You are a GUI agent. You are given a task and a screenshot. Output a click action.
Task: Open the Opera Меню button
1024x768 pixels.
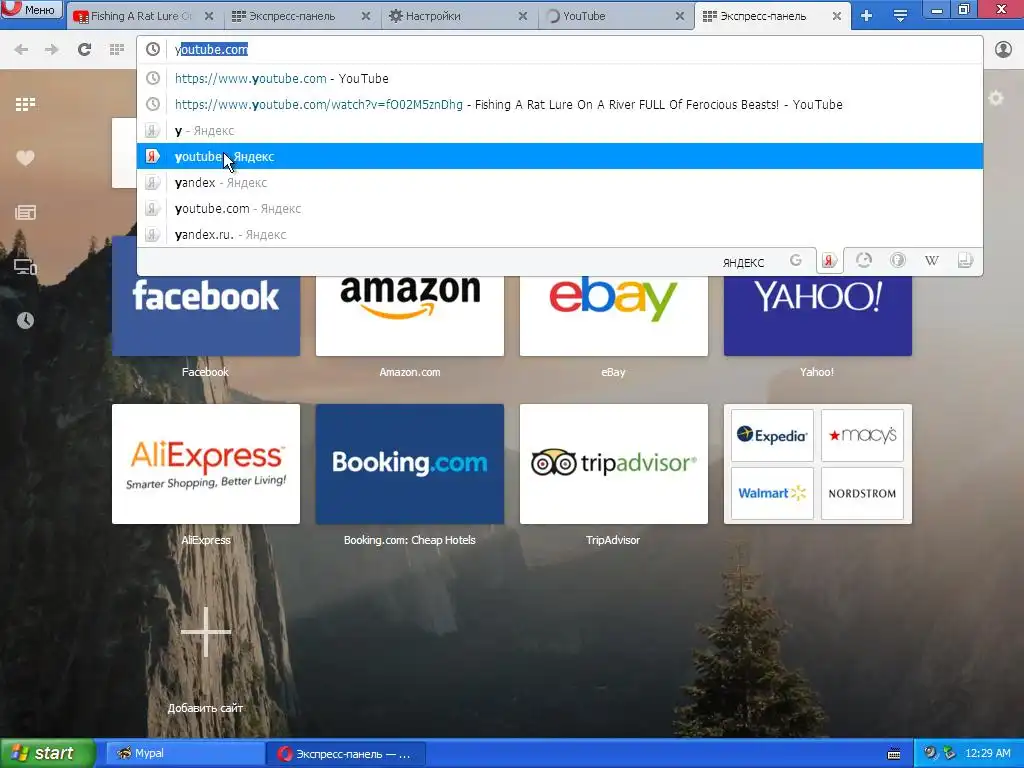point(31,10)
